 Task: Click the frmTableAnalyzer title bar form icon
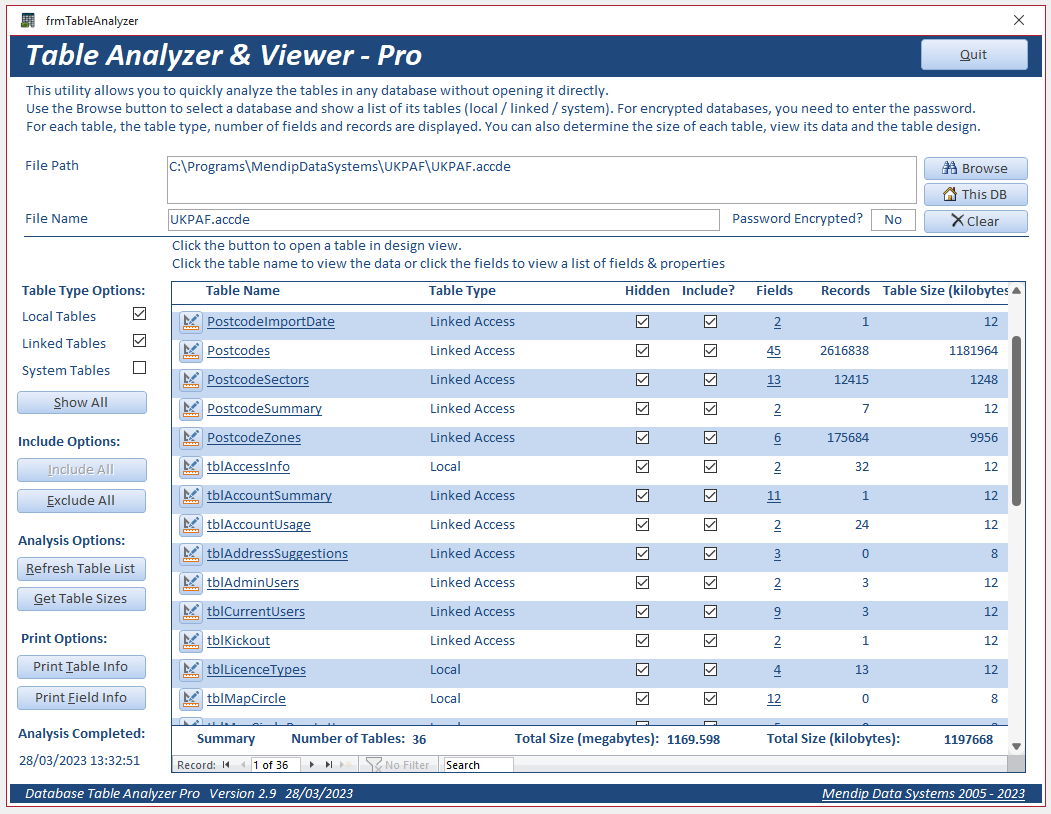pyautogui.click(x=27, y=20)
